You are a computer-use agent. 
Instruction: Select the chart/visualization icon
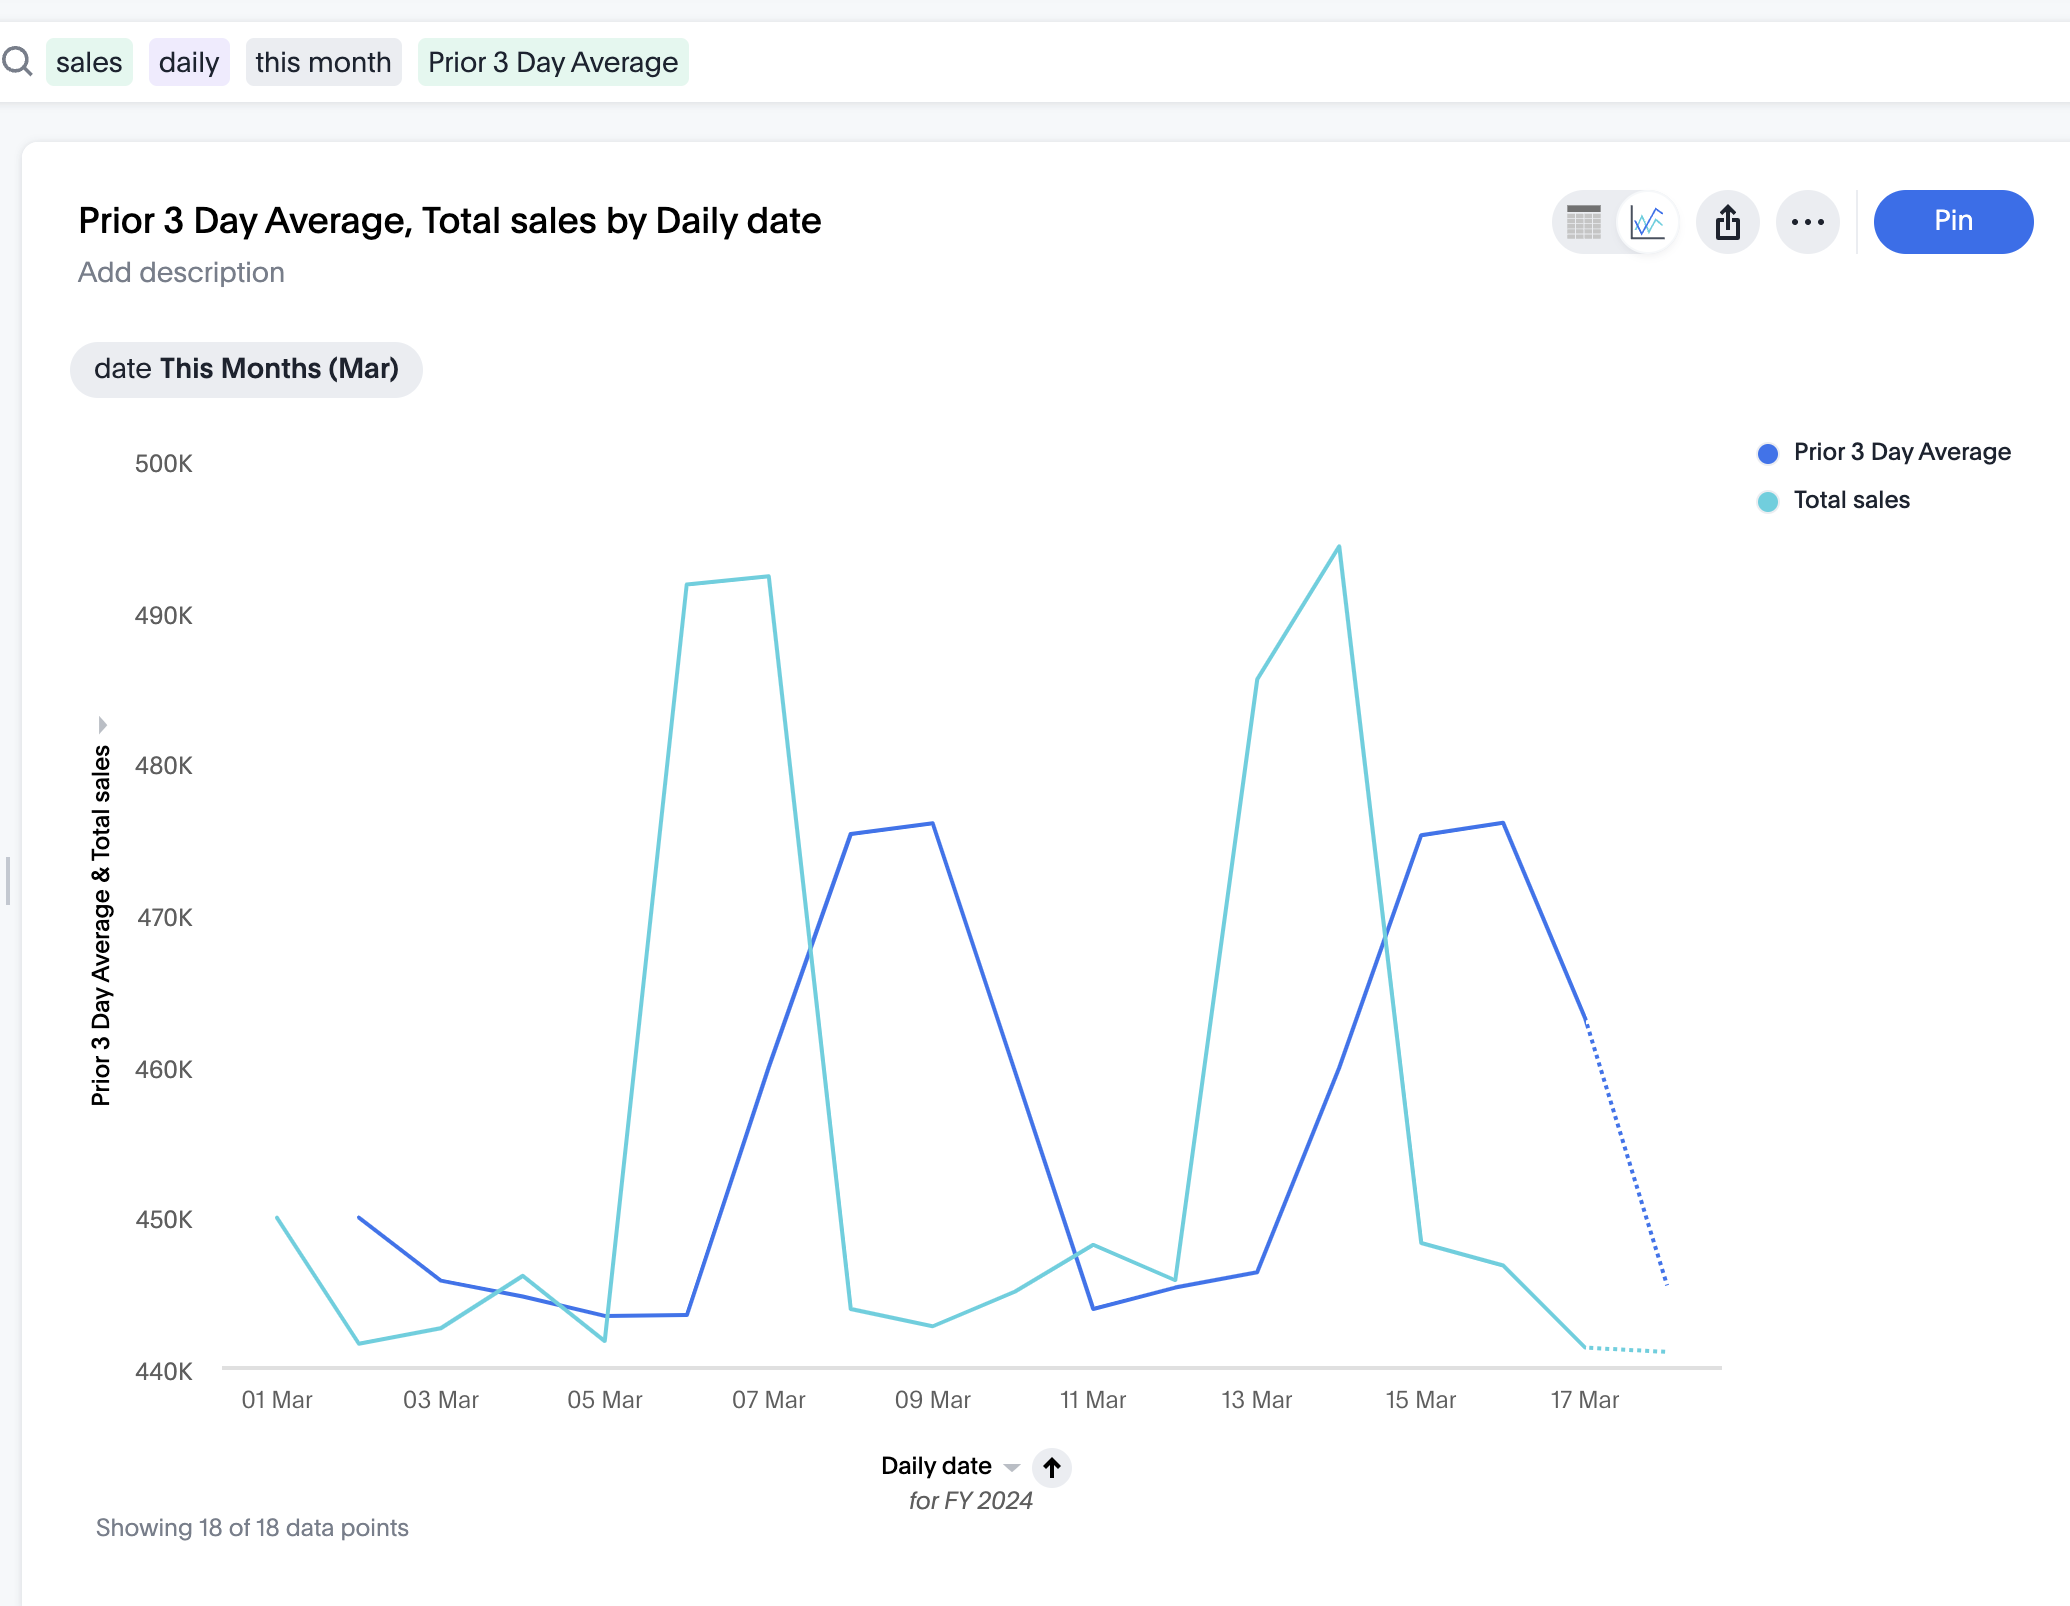point(1647,220)
